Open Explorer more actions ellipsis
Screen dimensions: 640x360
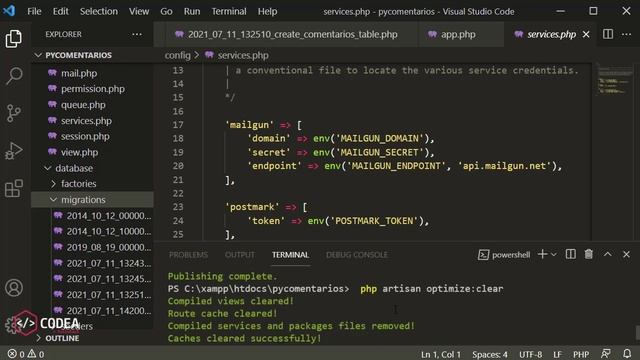coord(137,34)
